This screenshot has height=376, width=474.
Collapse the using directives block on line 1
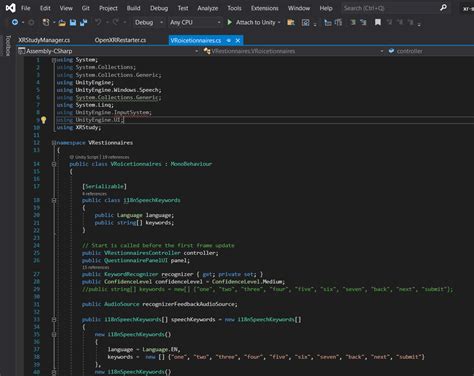pyautogui.click(x=54, y=60)
